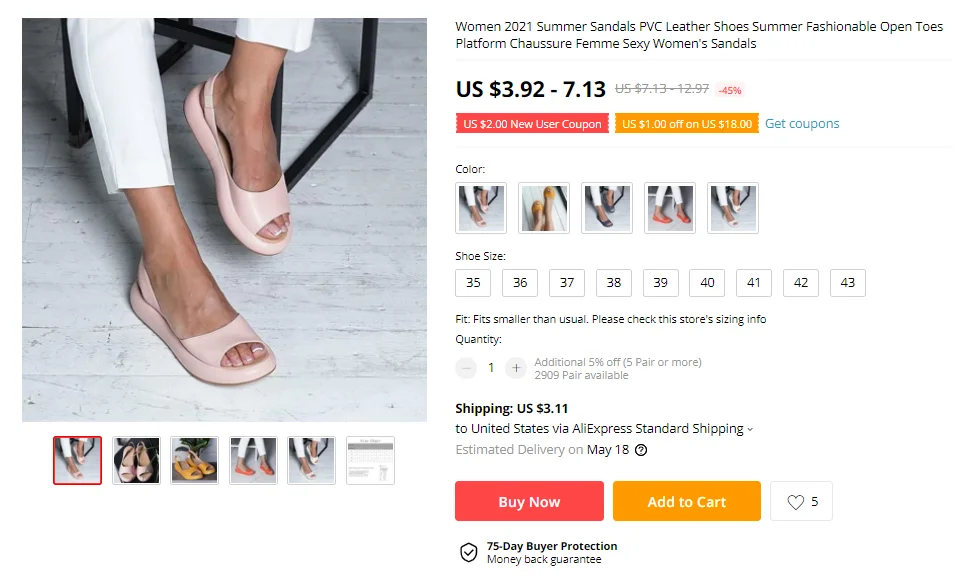View the size chart thumbnail

(x=370, y=460)
